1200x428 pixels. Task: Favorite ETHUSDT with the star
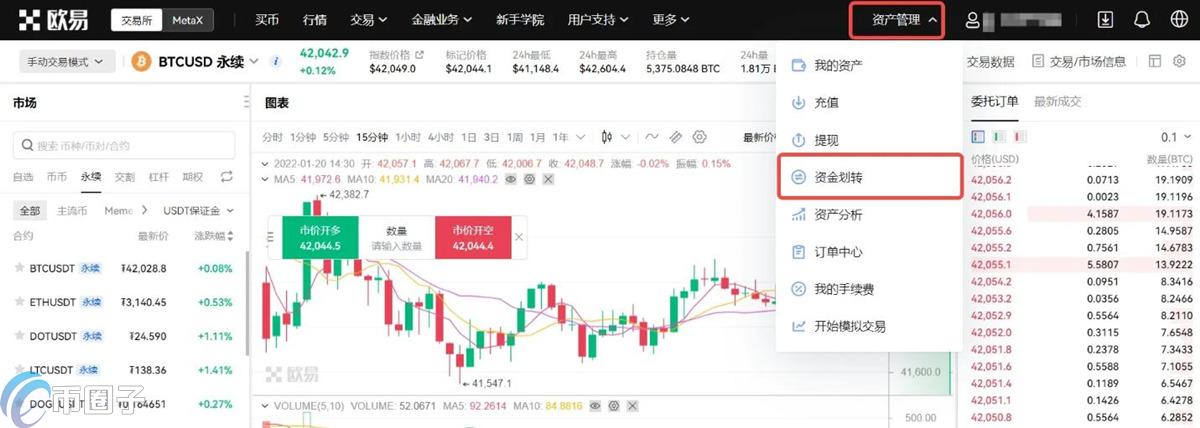18,302
